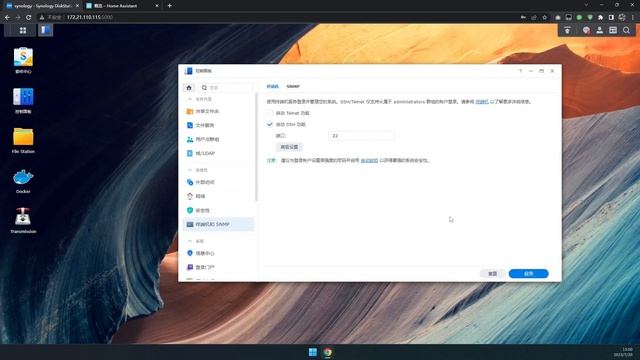Screen dimensions: 640x360
Task: Toggle the SSH service checkbox
Action: [x=270, y=124]
